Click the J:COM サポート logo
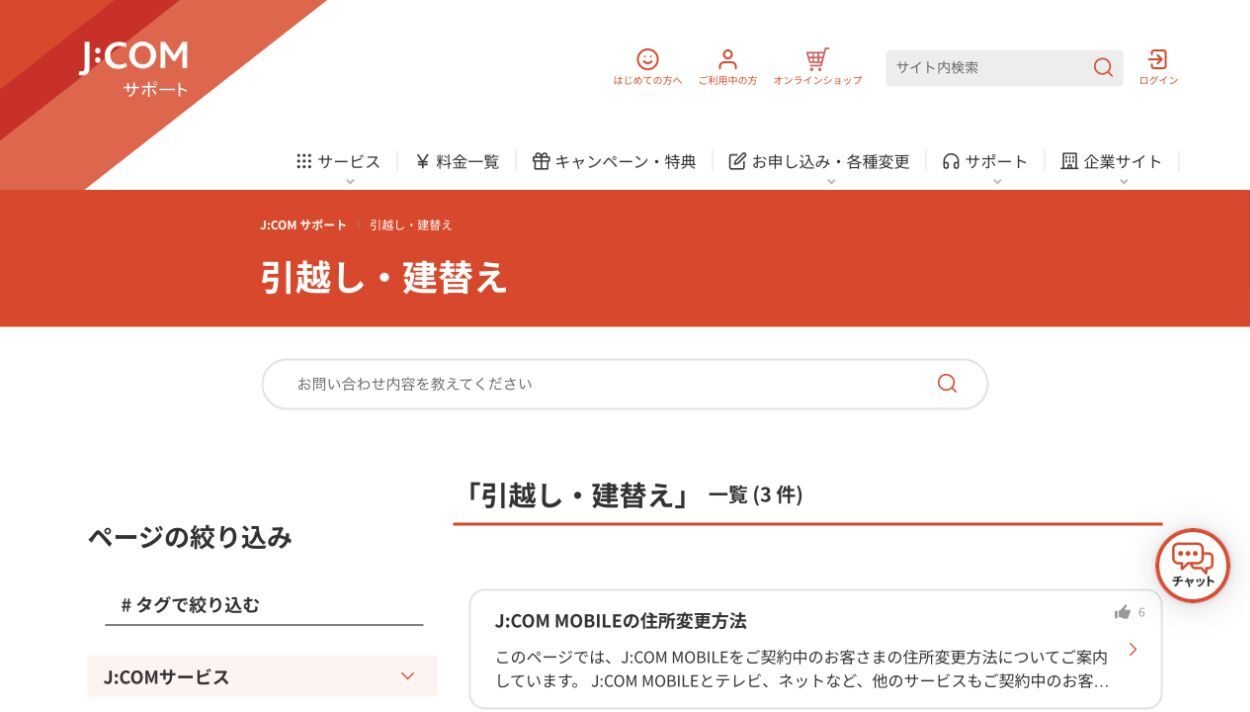The height and width of the screenshot is (712, 1250). (134, 69)
